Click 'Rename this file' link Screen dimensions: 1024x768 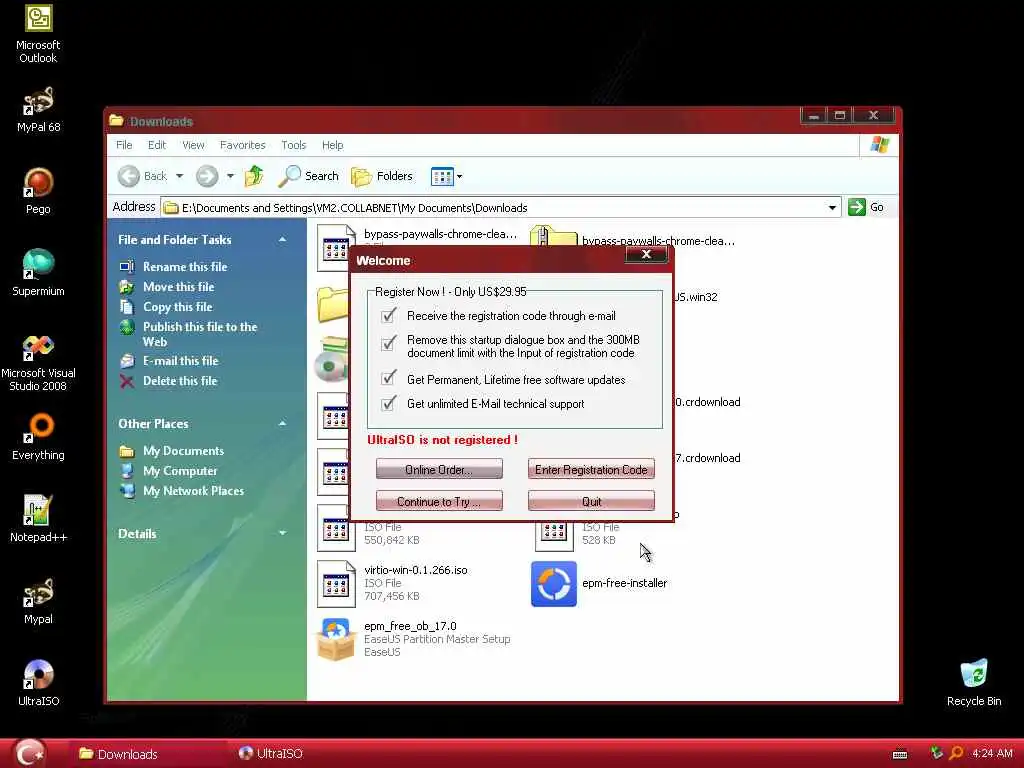tap(185, 266)
